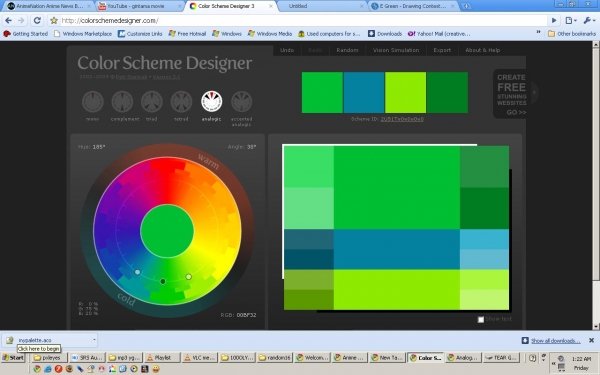Image resolution: width=600 pixels, height=375 pixels.
Task: Click the help icon in the system tray
Action: [533, 358]
